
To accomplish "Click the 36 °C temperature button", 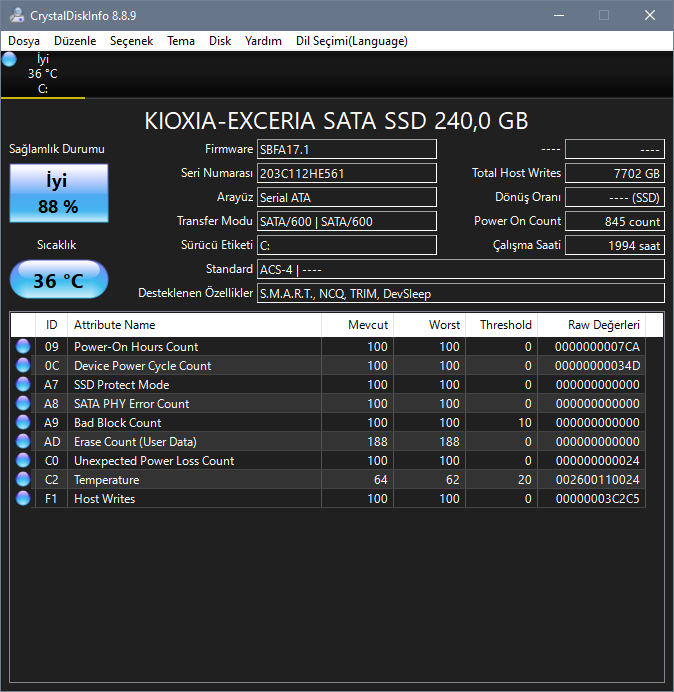I will tap(59, 279).
